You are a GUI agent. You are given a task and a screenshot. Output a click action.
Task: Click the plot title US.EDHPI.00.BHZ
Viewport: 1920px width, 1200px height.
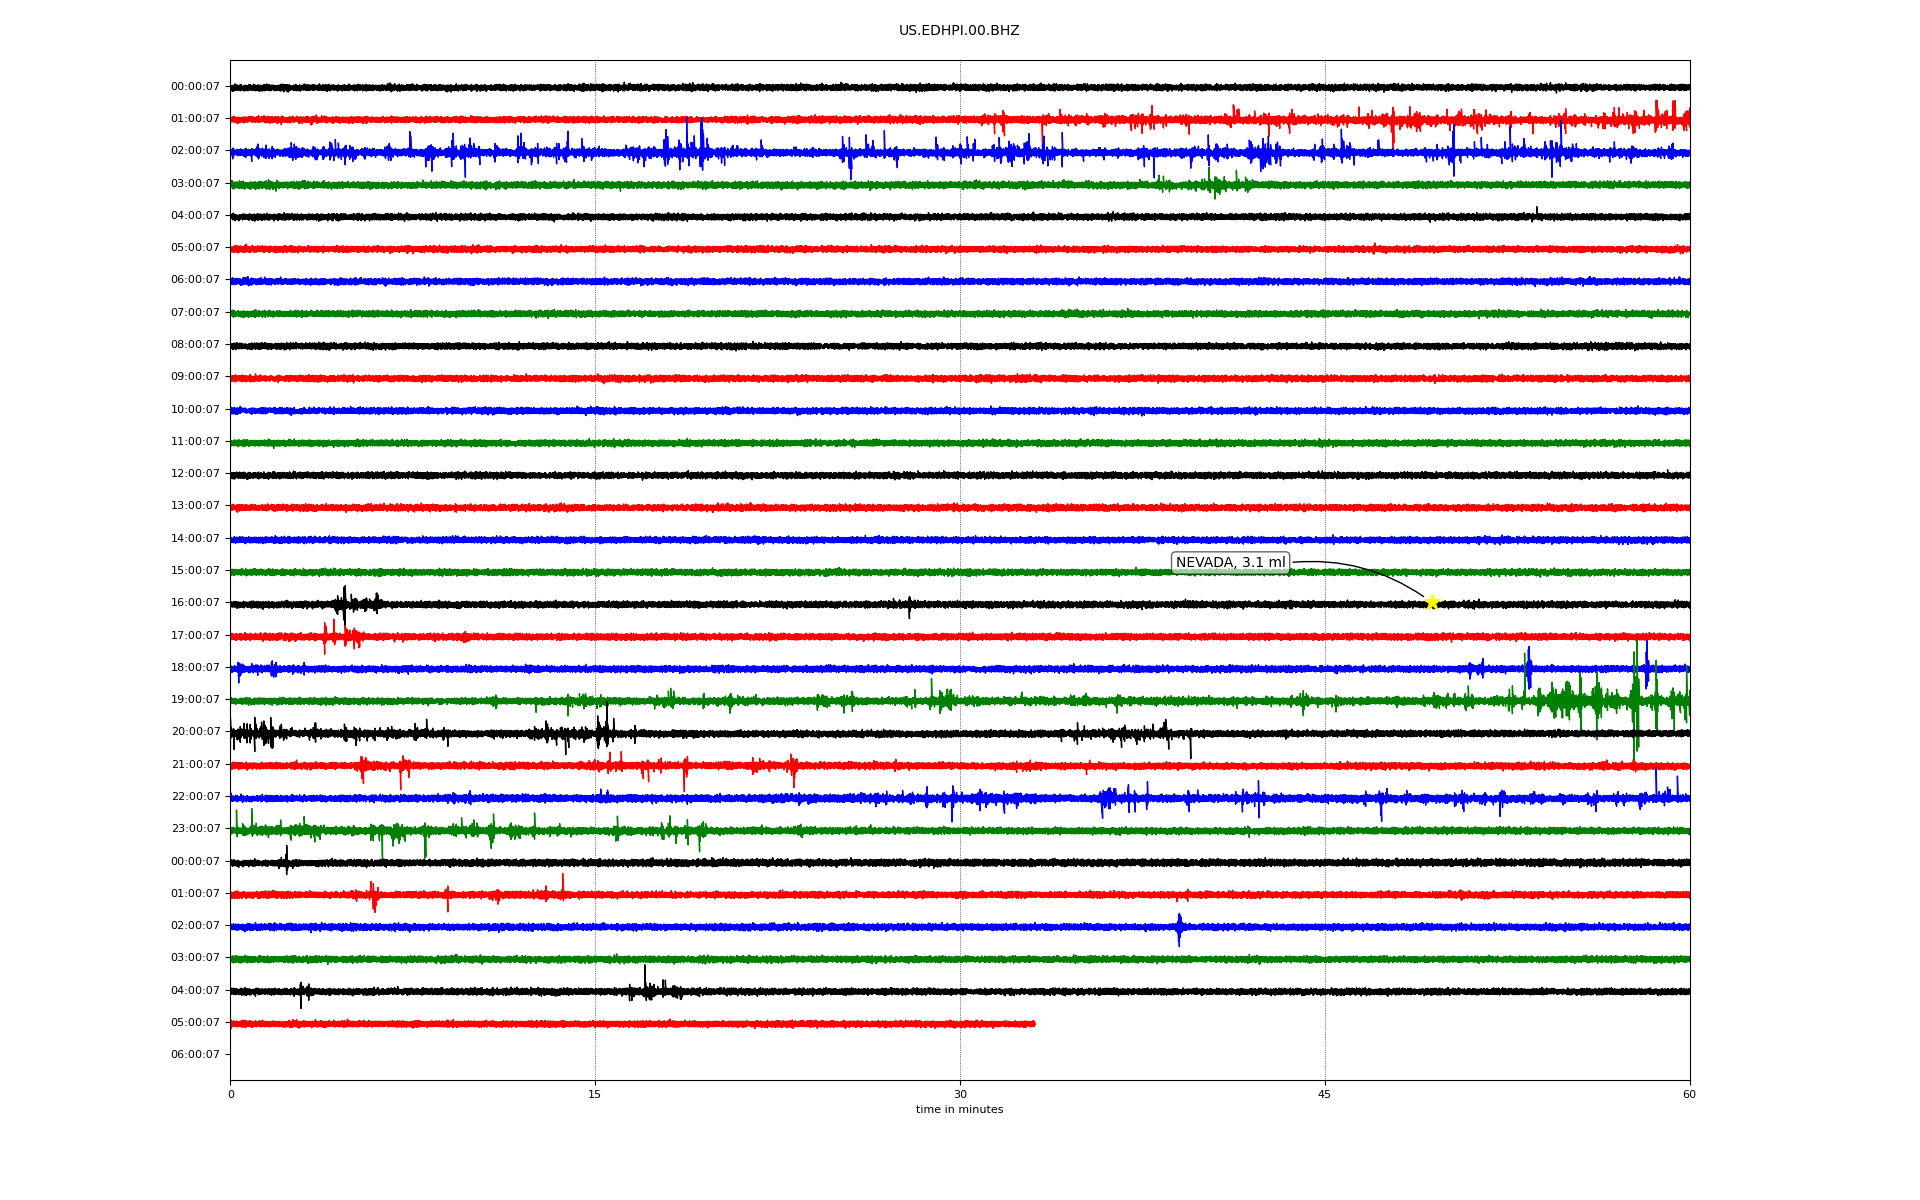tap(959, 31)
